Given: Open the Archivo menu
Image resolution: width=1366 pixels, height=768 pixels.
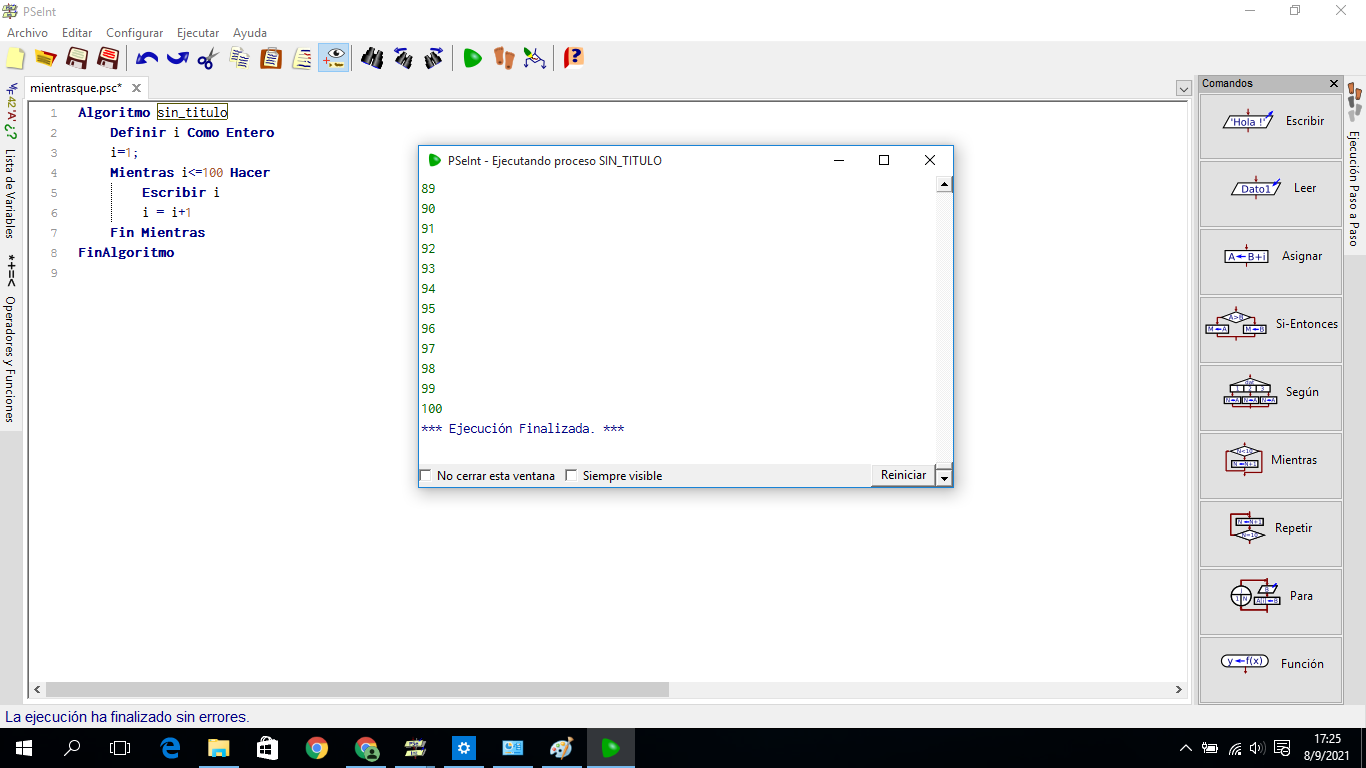Looking at the screenshot, I should [x=27, y=33].
